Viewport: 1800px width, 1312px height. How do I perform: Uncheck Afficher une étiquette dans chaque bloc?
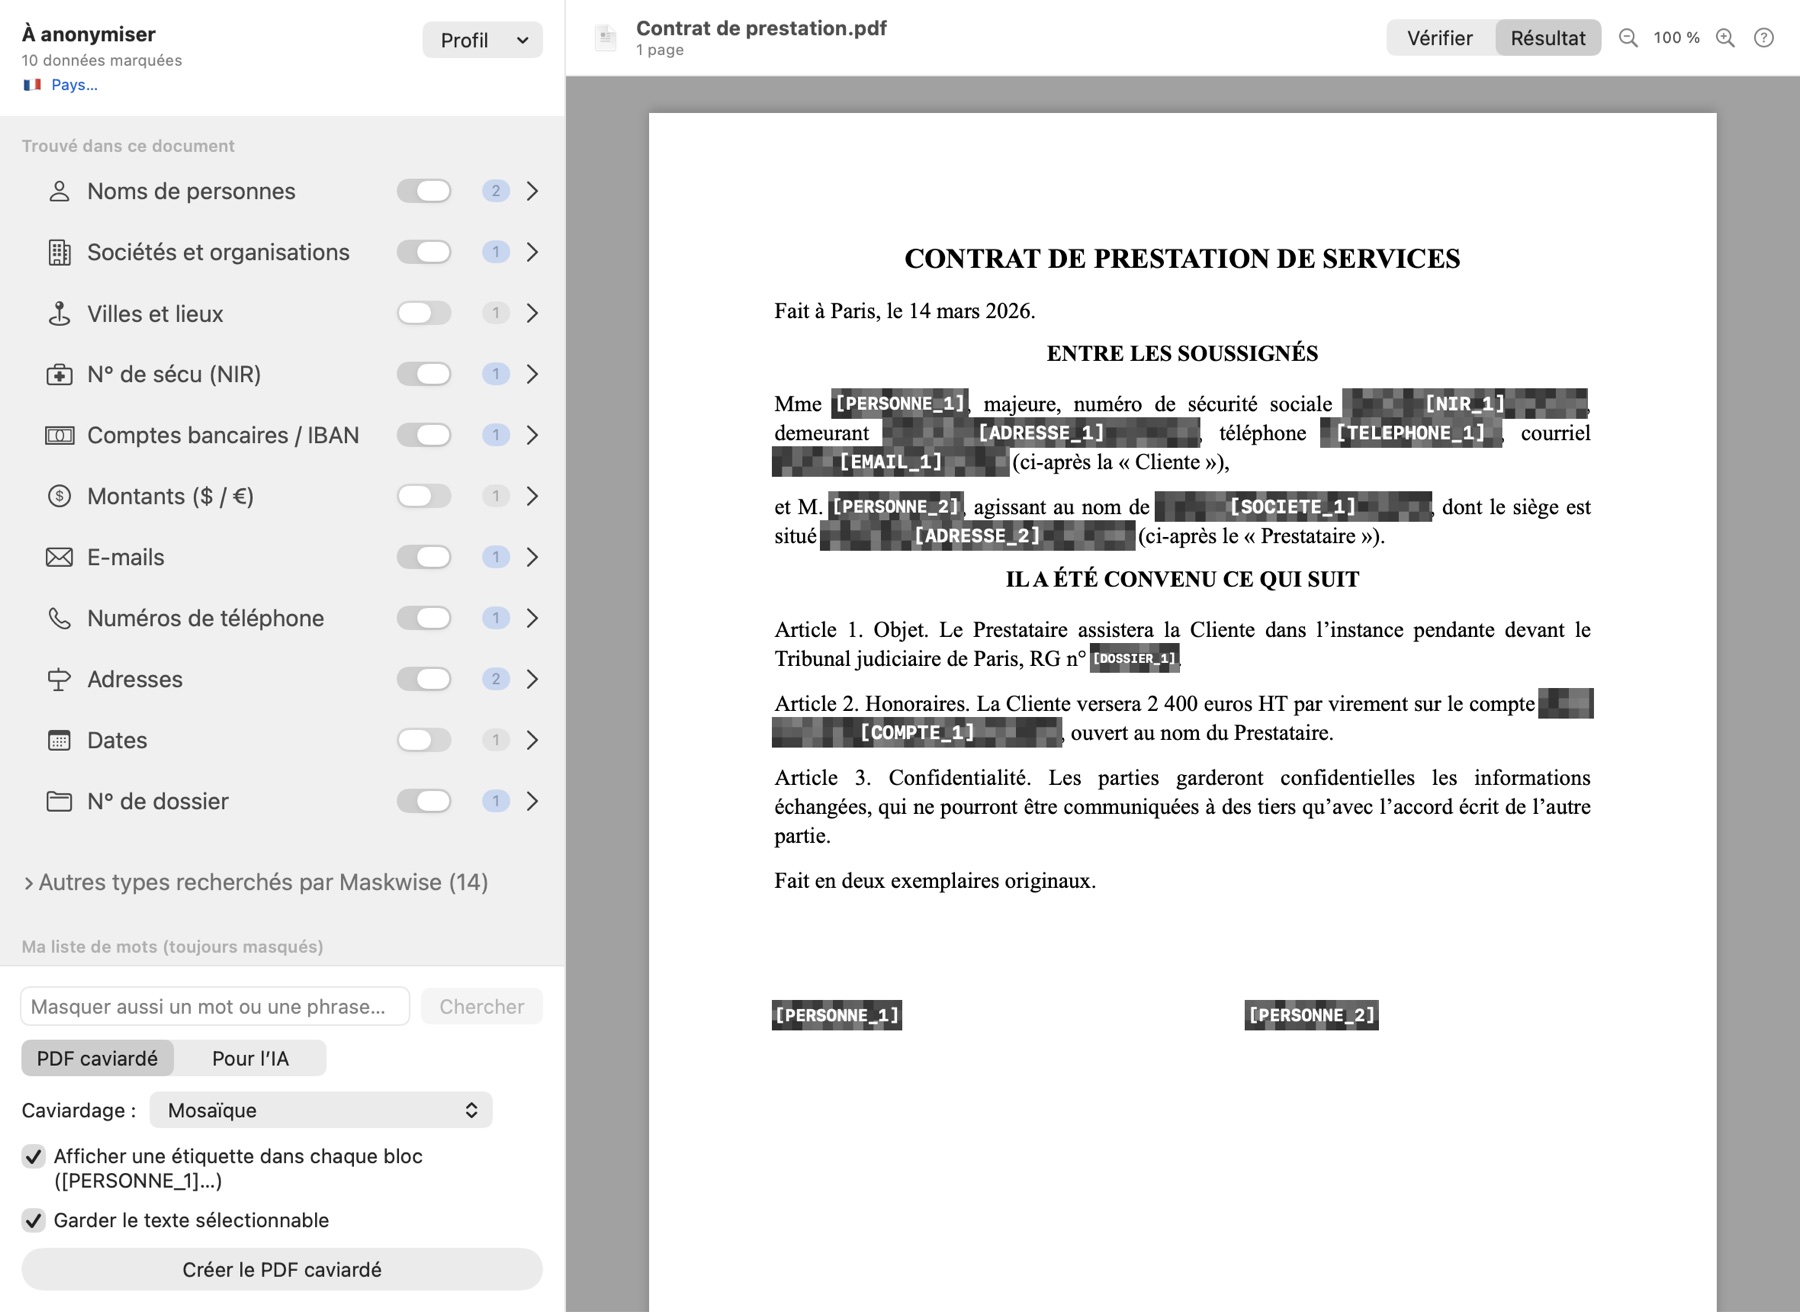tap(33, 1157)
